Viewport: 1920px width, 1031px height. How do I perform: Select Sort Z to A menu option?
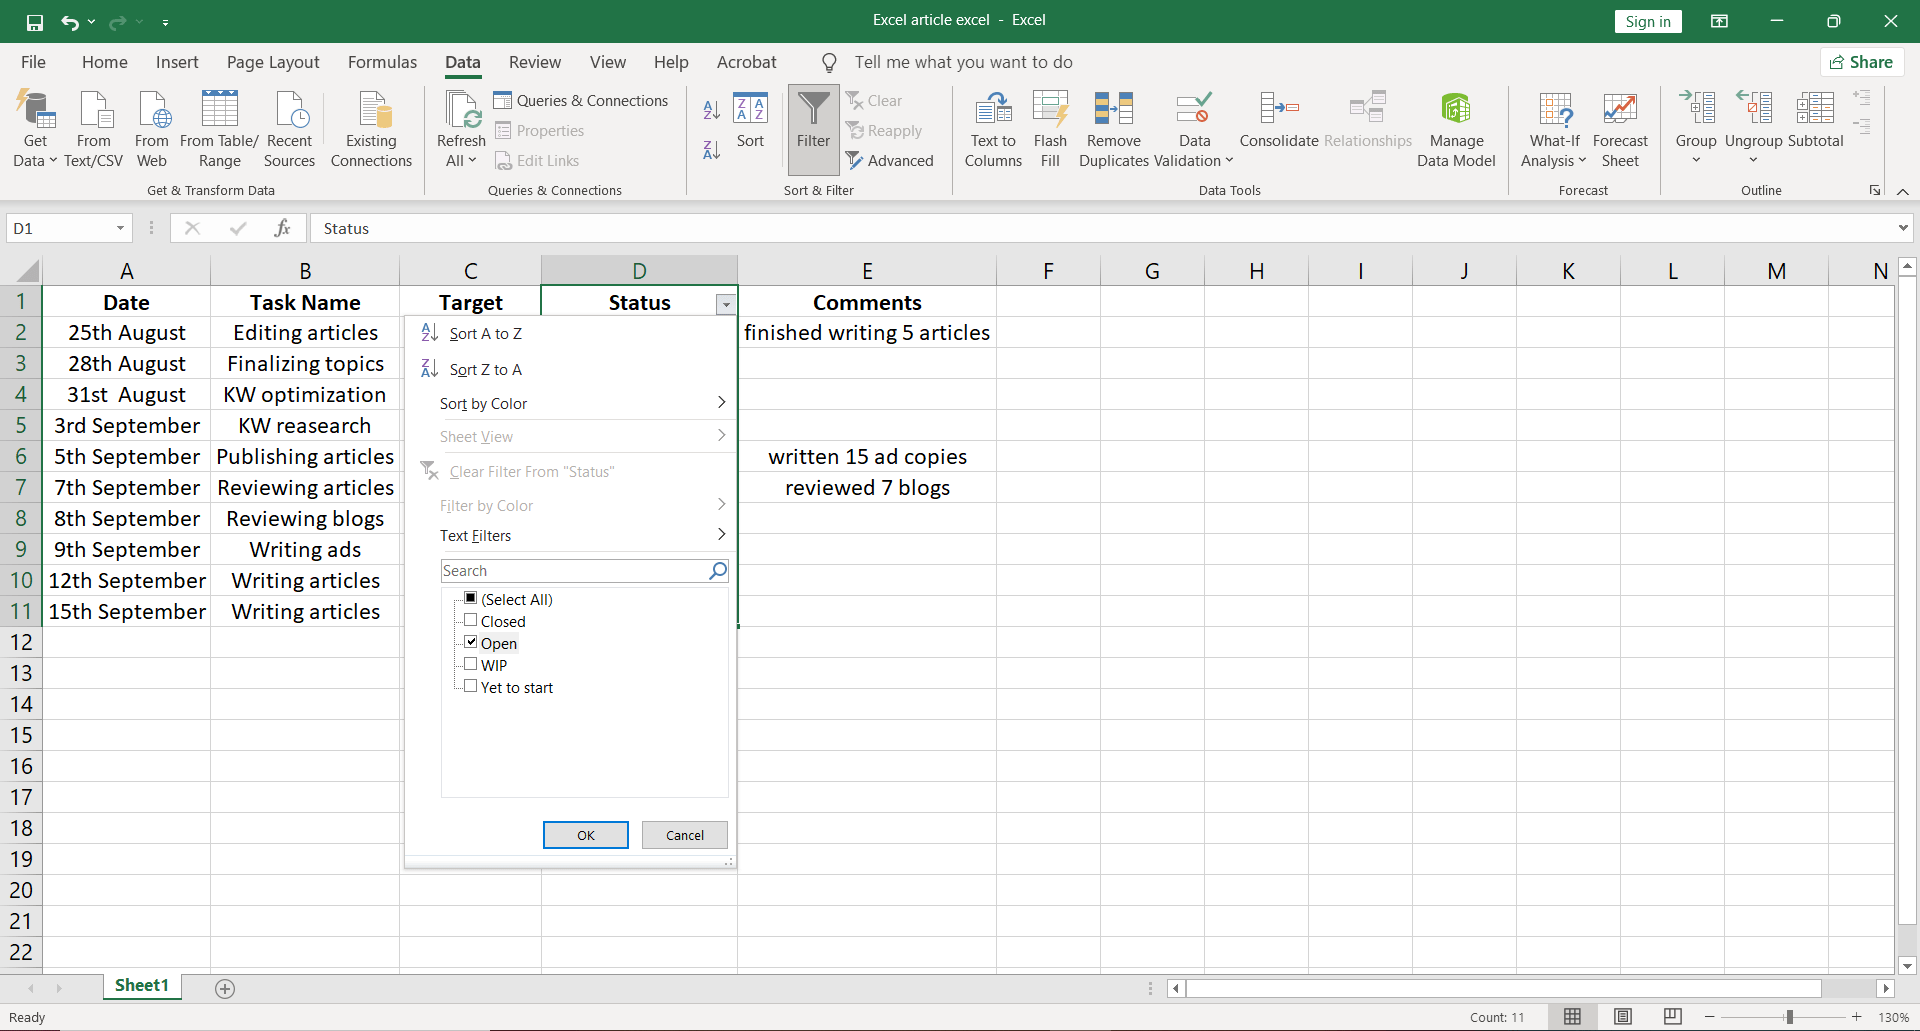point(485,370)
